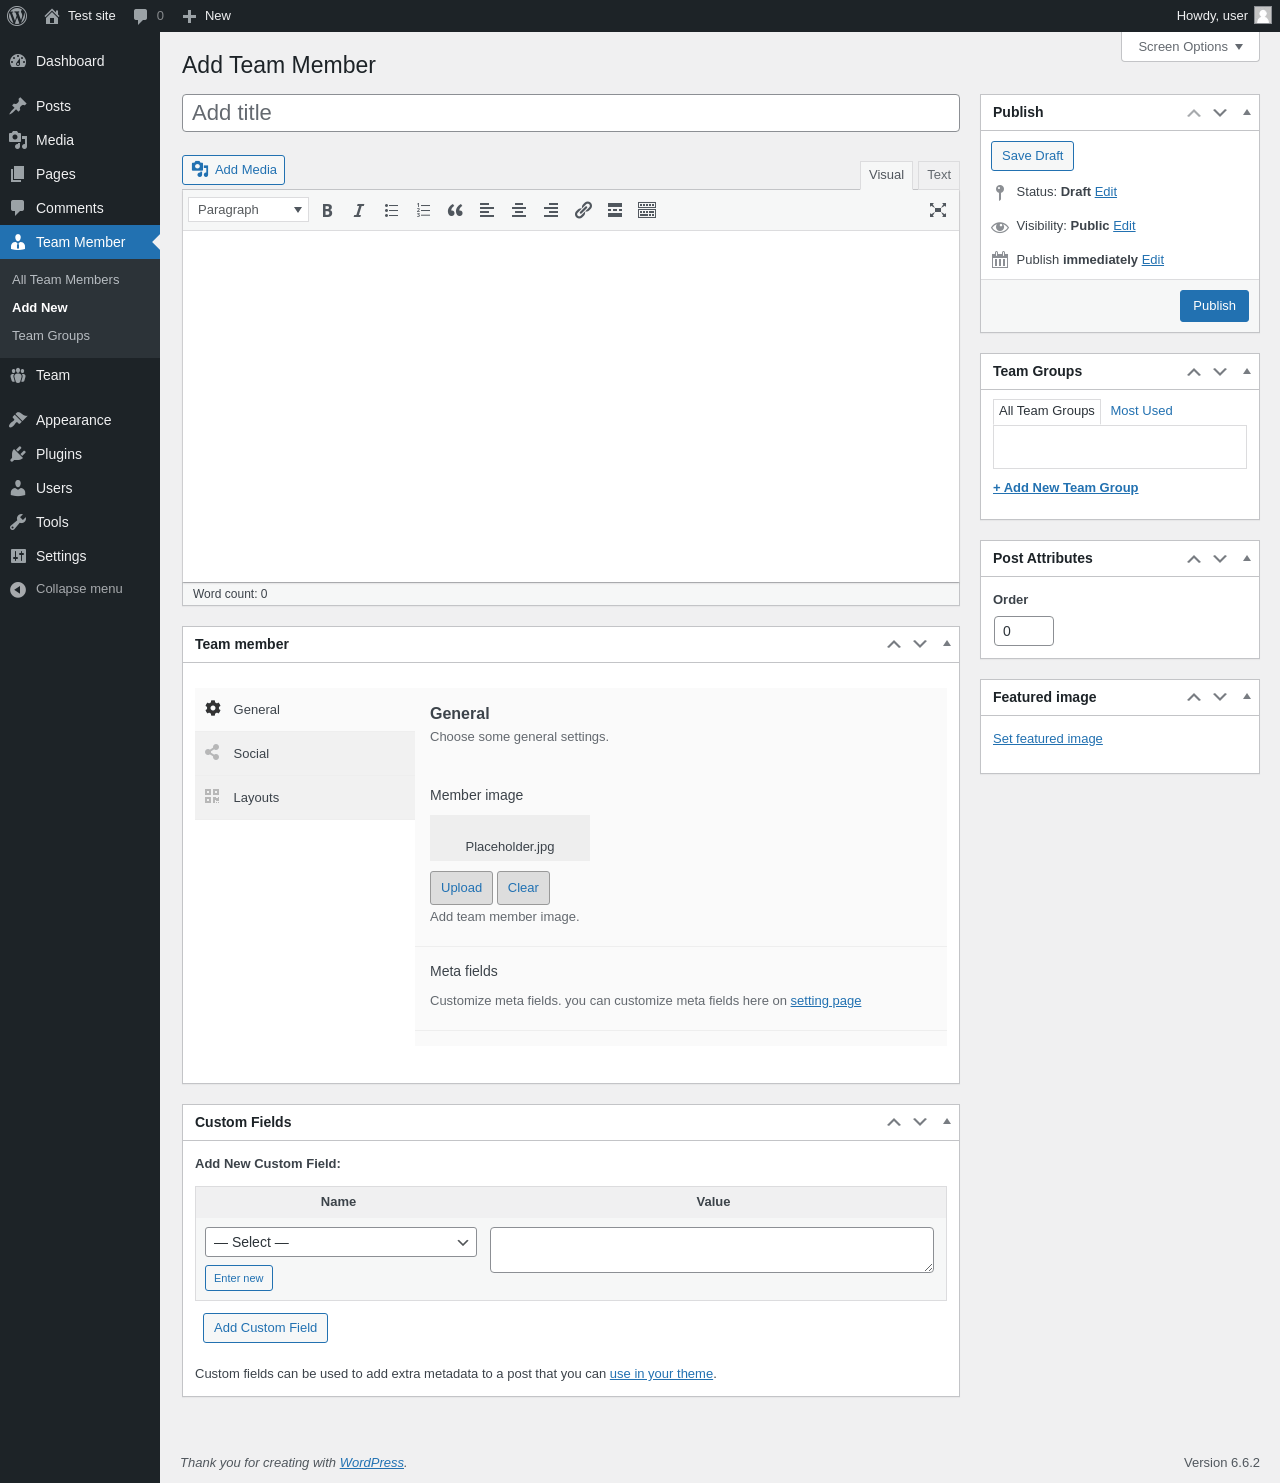Viewport: 1280px width, 1483px height.
Task: Click custom field Value textarea
Action: click(712, 1250)
